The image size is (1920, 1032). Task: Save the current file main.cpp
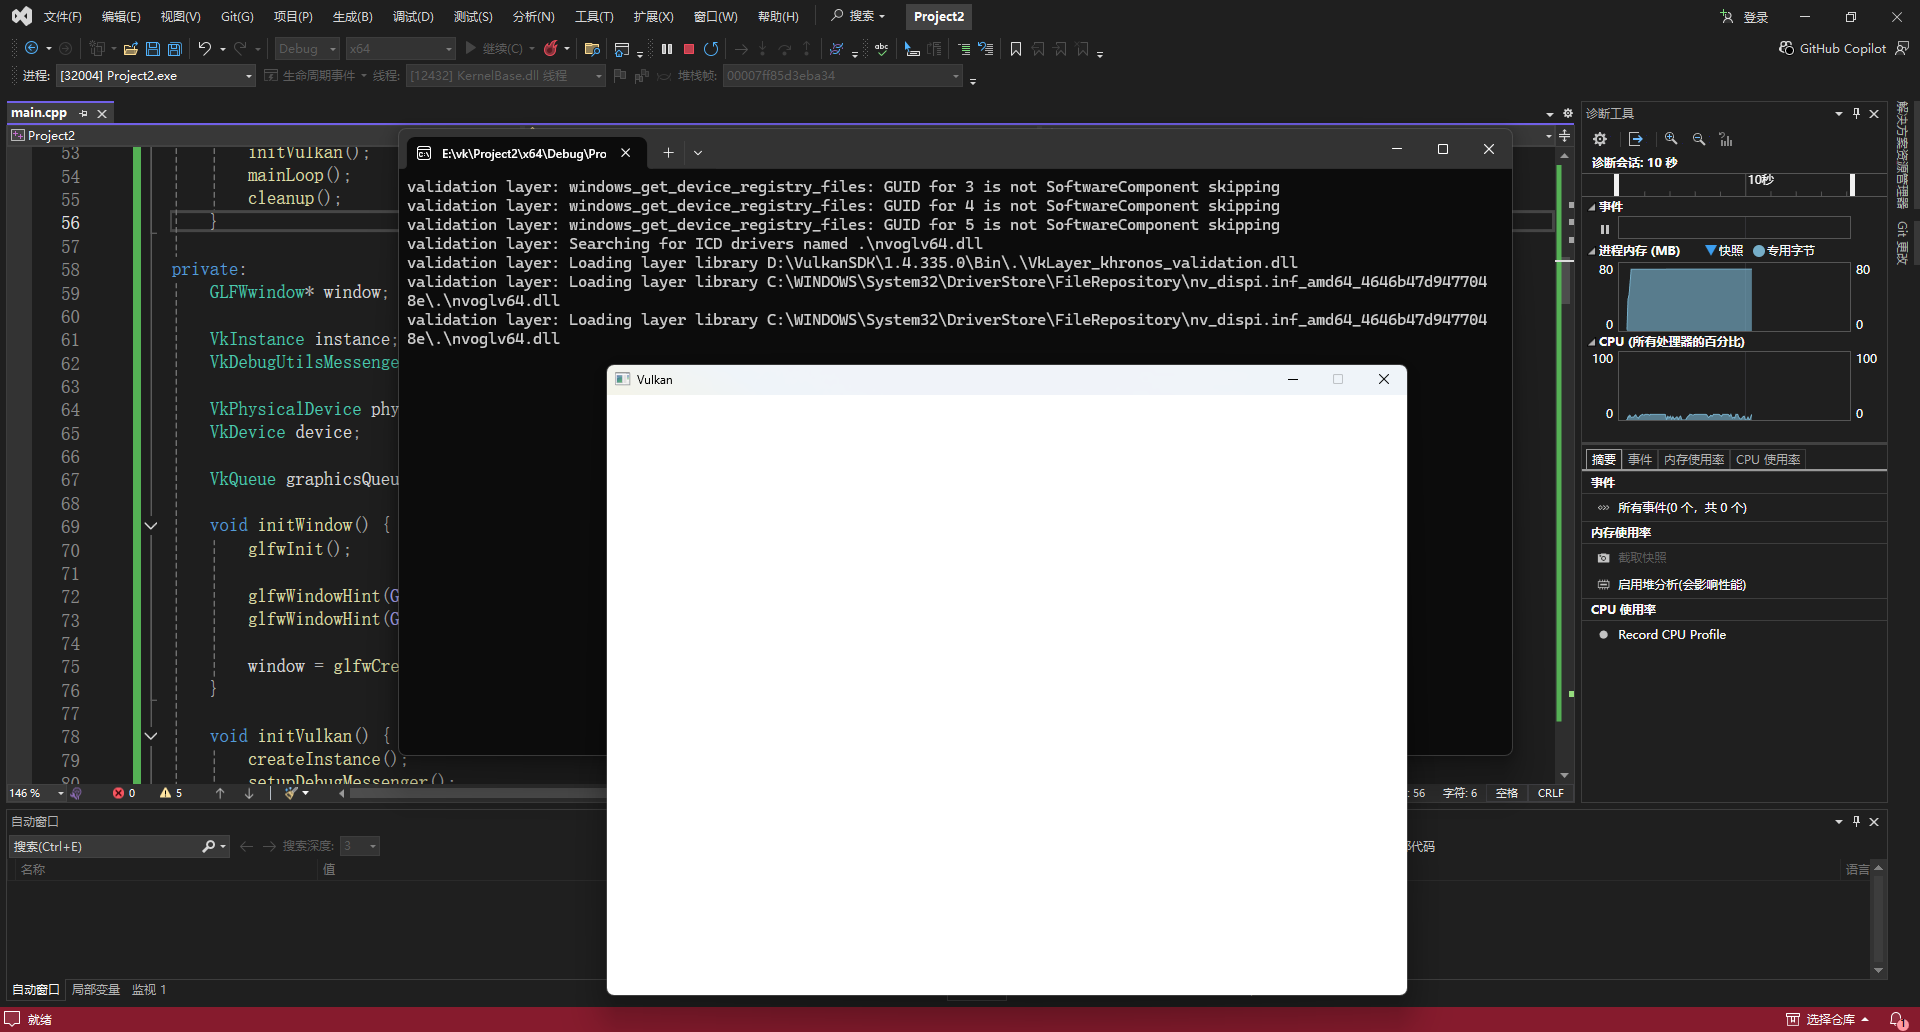(153, 48)
